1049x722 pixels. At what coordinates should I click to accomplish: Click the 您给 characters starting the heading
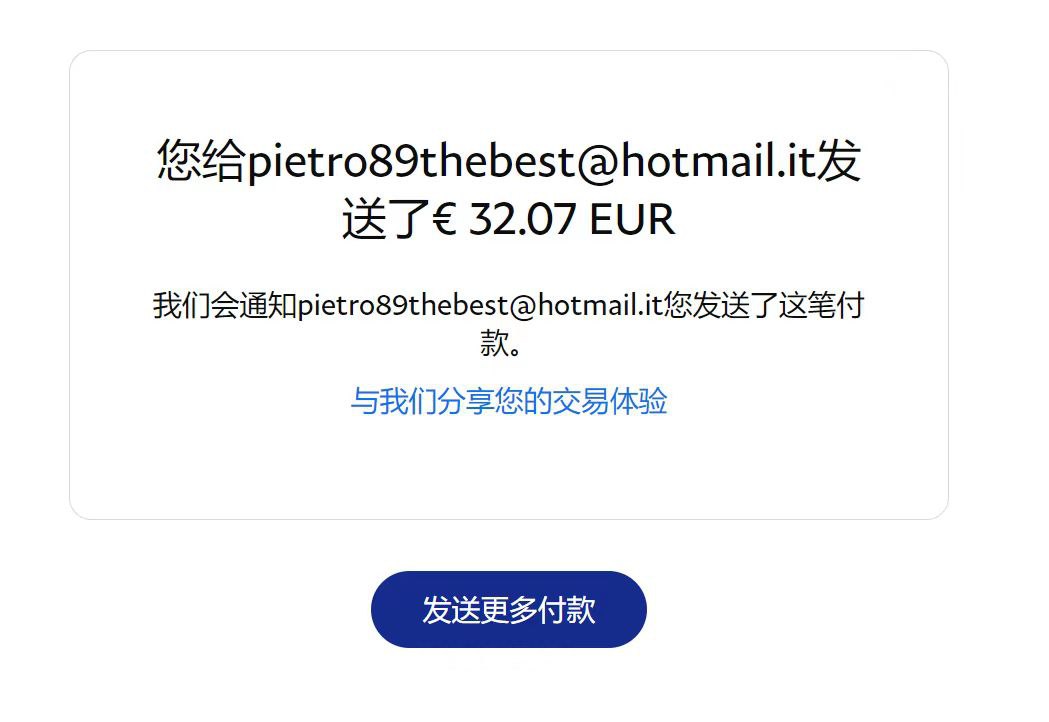[x=202, y=161]
